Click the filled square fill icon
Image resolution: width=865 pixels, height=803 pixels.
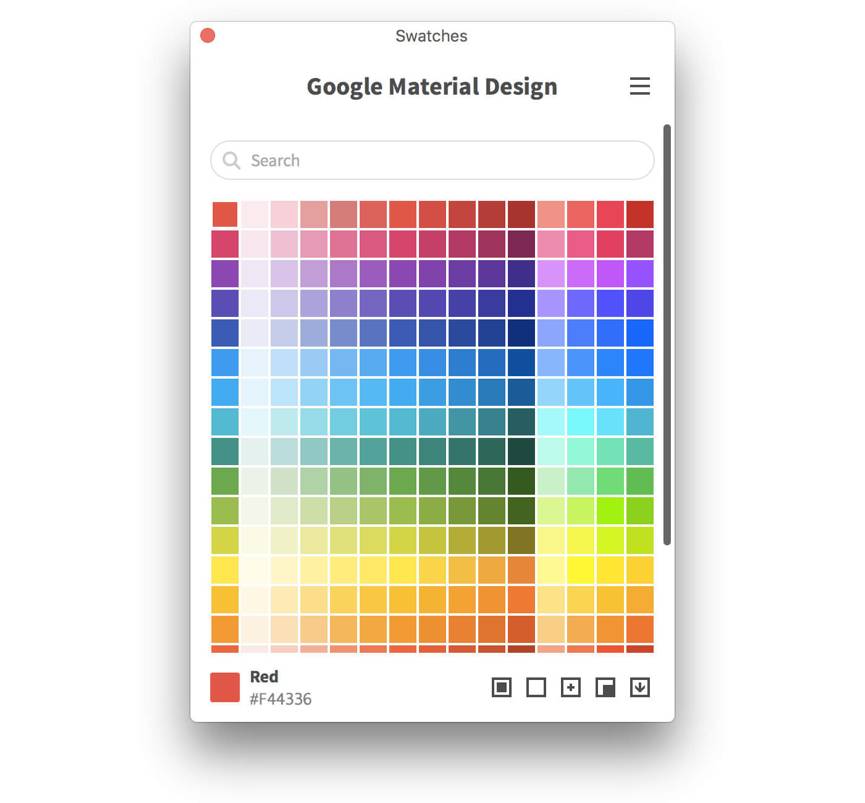(x=501, y=687)
